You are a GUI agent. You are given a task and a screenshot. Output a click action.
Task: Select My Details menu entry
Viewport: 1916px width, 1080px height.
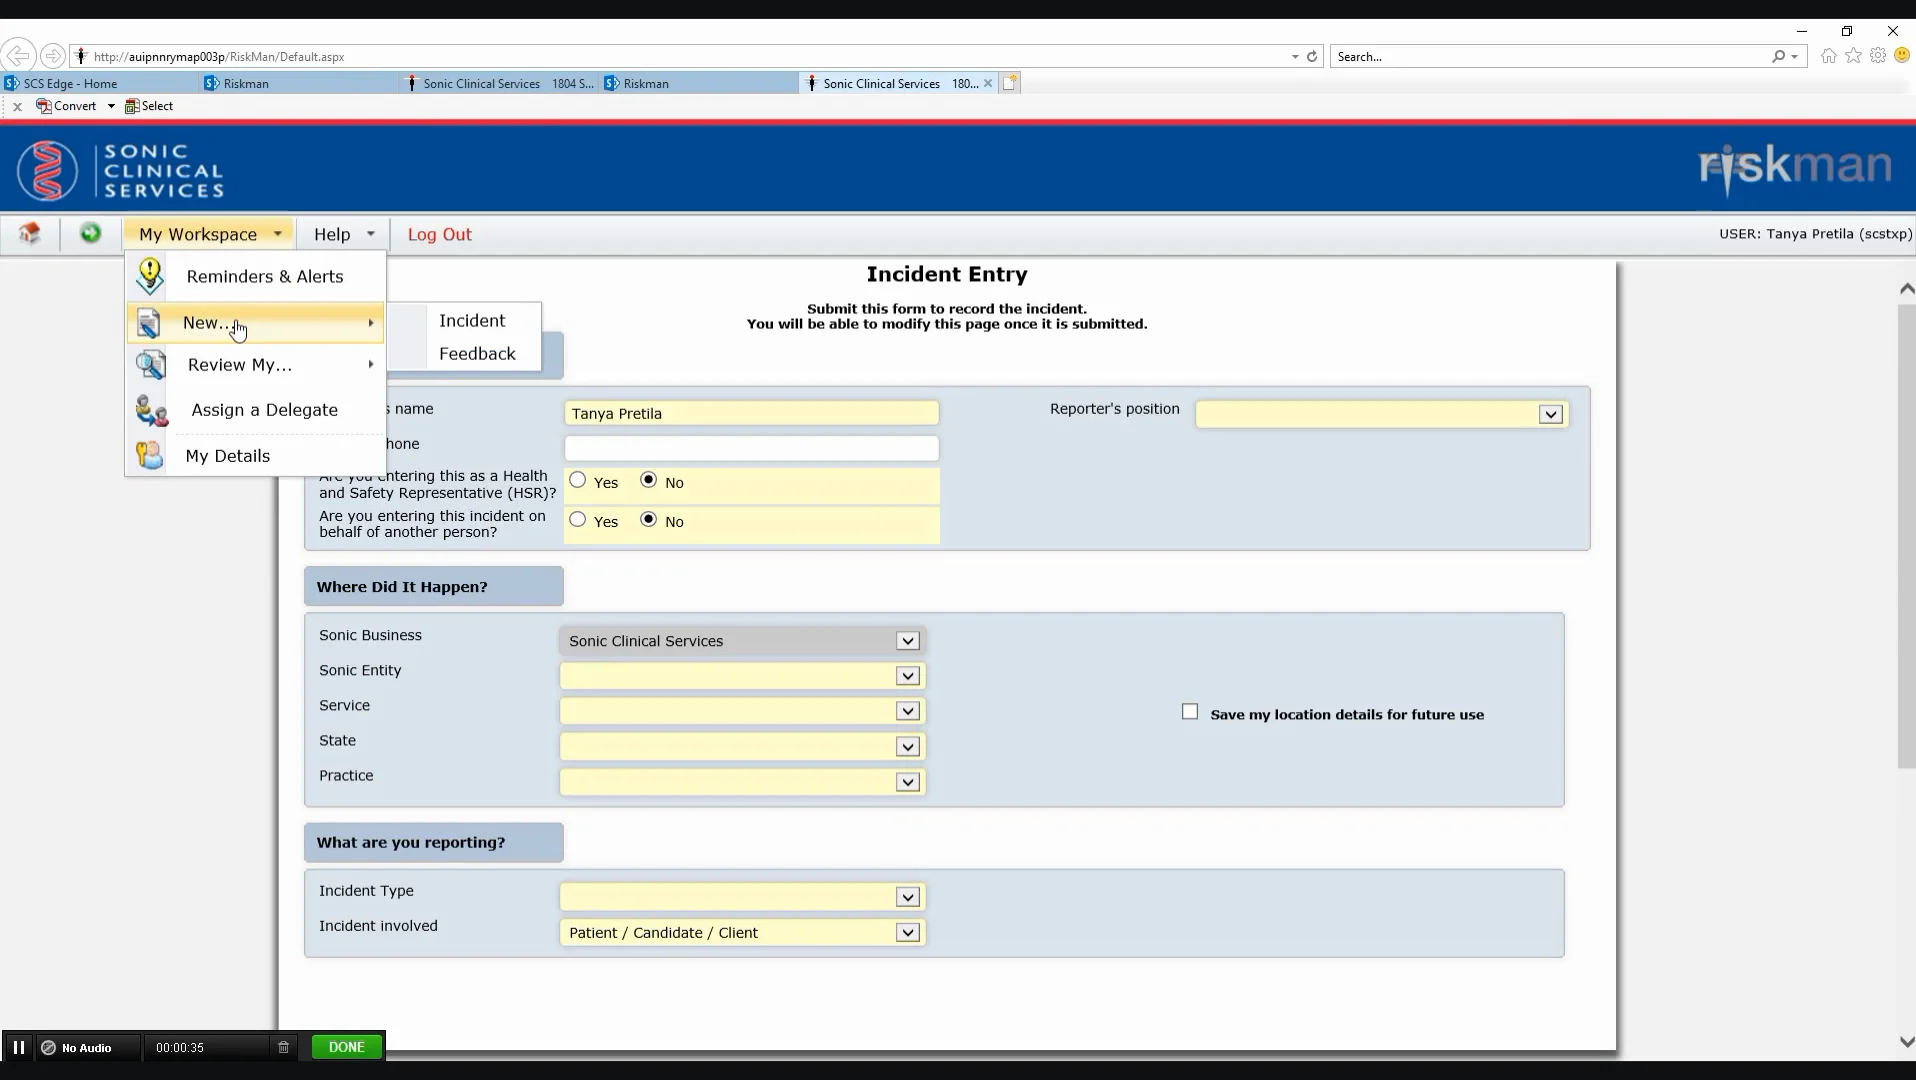pyautogui.click(x=255, y=456)
